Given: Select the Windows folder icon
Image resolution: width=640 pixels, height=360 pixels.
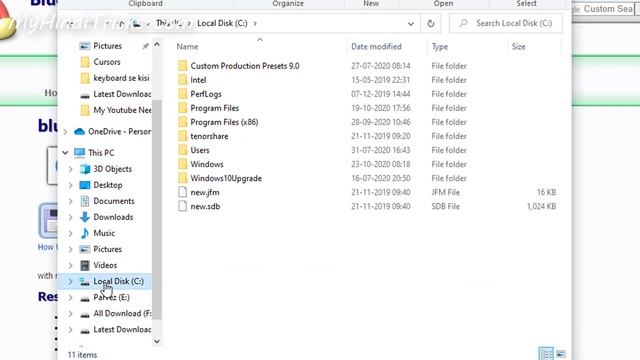Looking at the screenshot, I should point(182,164).
